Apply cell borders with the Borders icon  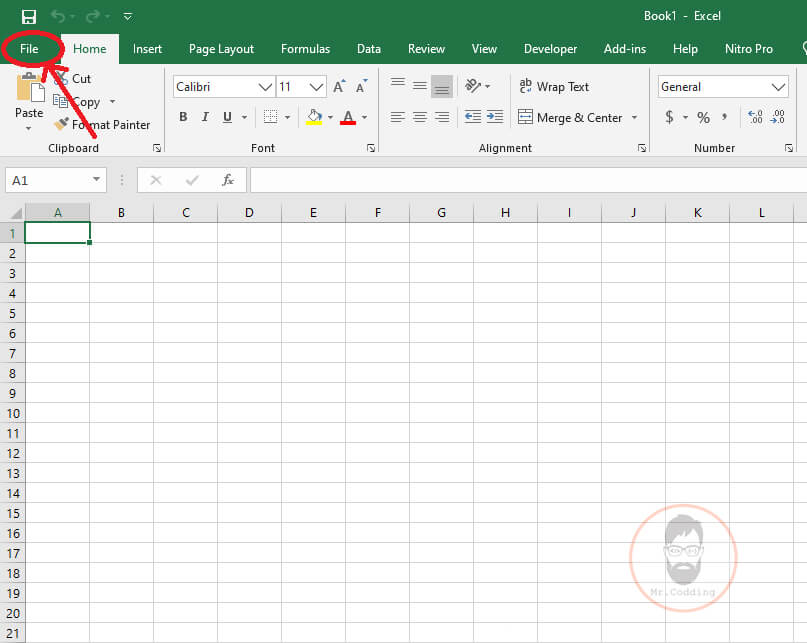(x=270, y=117)
